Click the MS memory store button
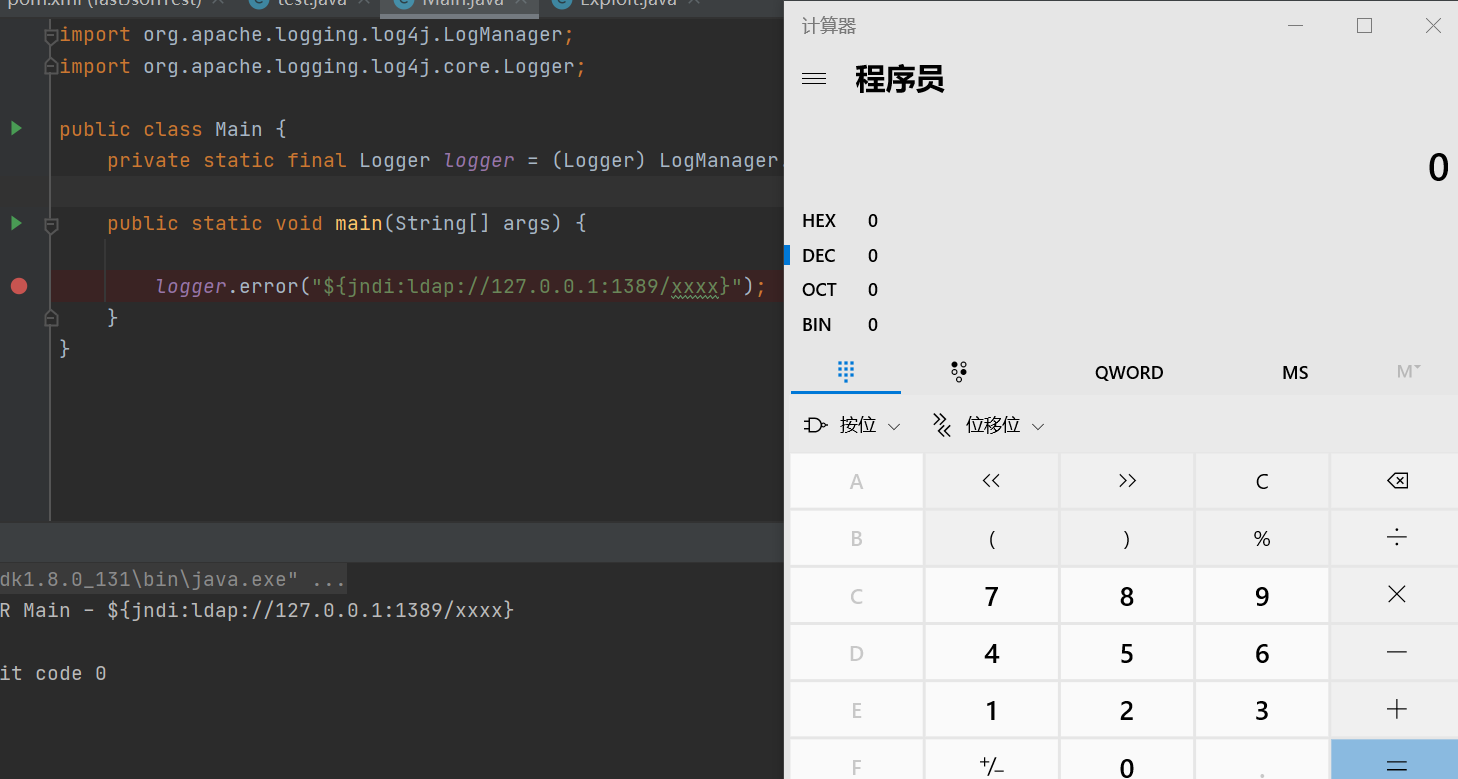This screenshot has height=779, width=1458. [x=1295, y=372]
